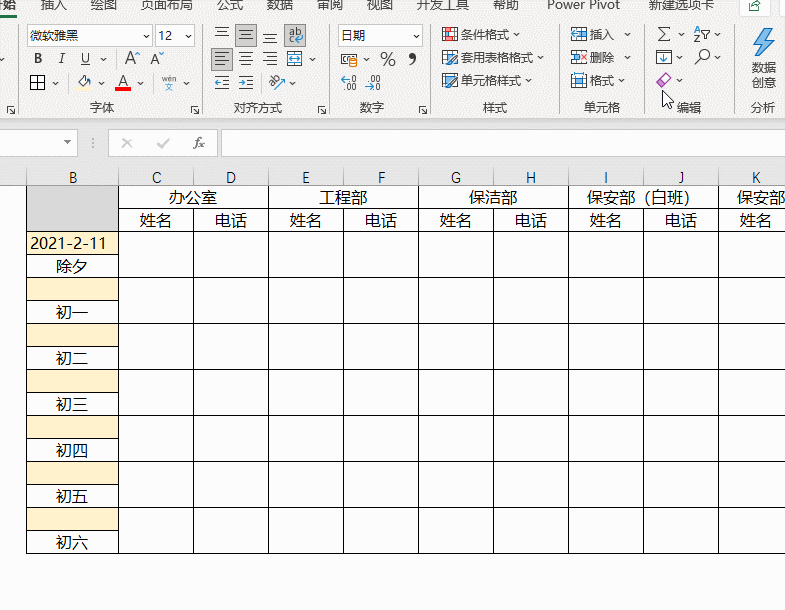Cancel formula entry with X
Screen dimensions: 785x610
click(127, 143)
